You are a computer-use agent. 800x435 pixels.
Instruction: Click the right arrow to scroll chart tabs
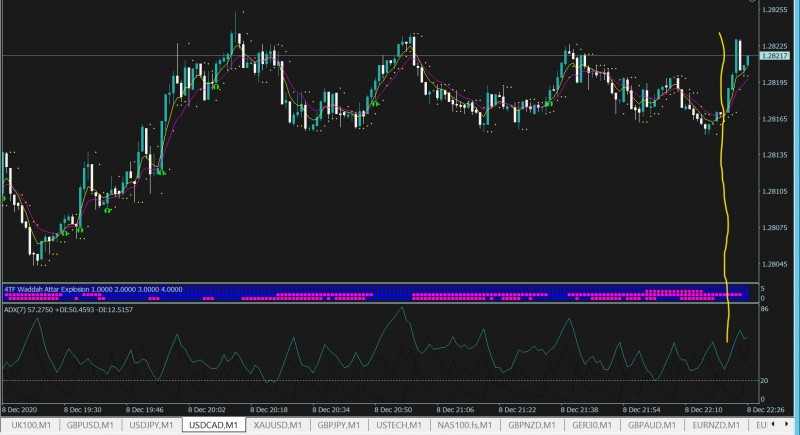789,424
